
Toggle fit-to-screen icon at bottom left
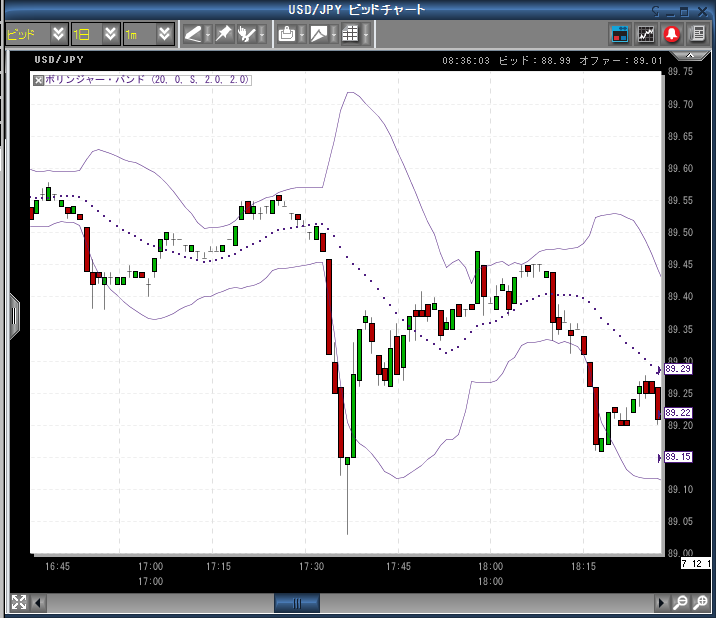click(18, 602)
